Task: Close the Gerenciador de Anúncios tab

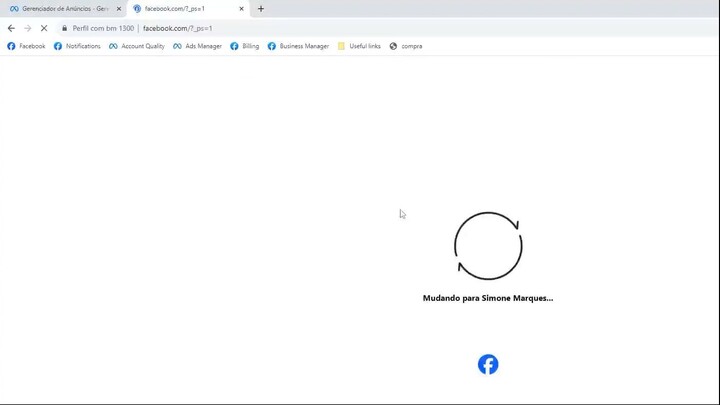Action: tap(119, 9)
